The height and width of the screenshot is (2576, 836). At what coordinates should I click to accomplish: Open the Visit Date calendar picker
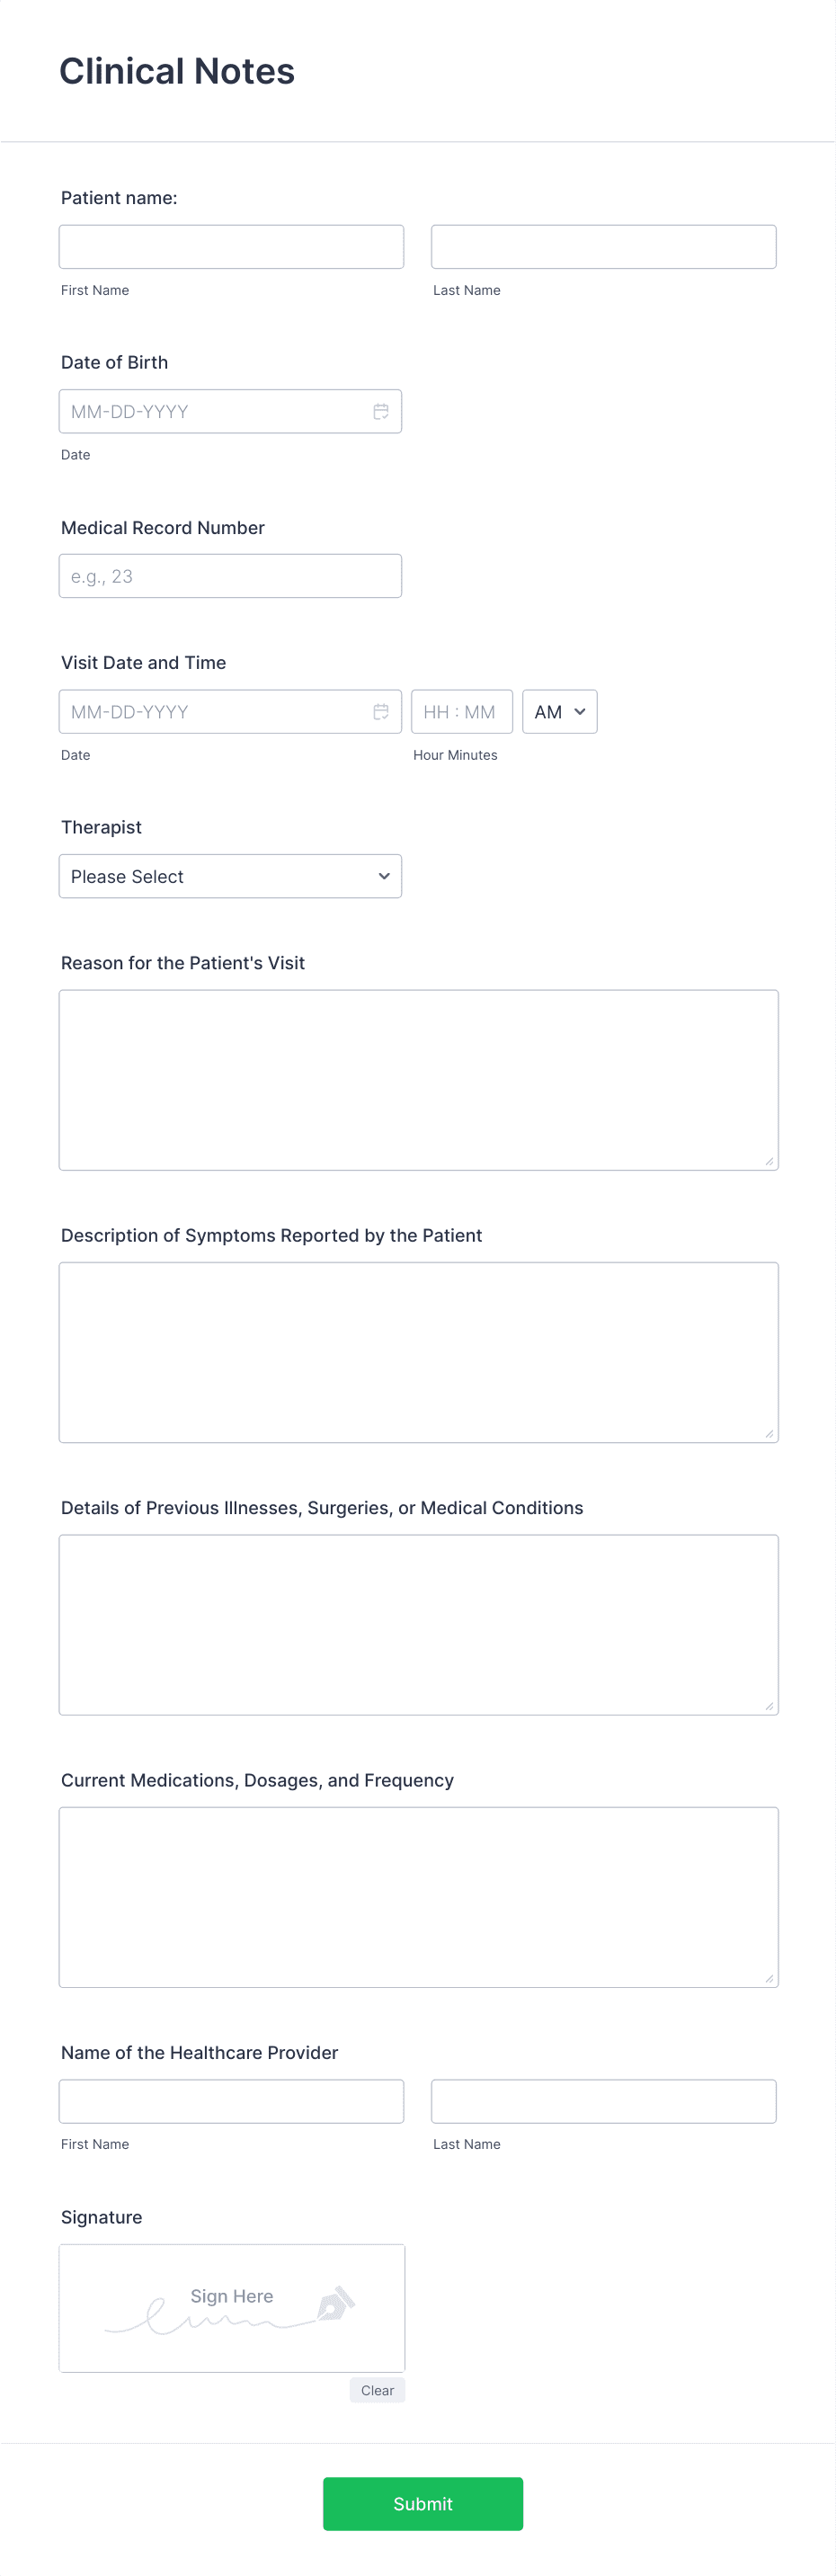click(381, 711)
